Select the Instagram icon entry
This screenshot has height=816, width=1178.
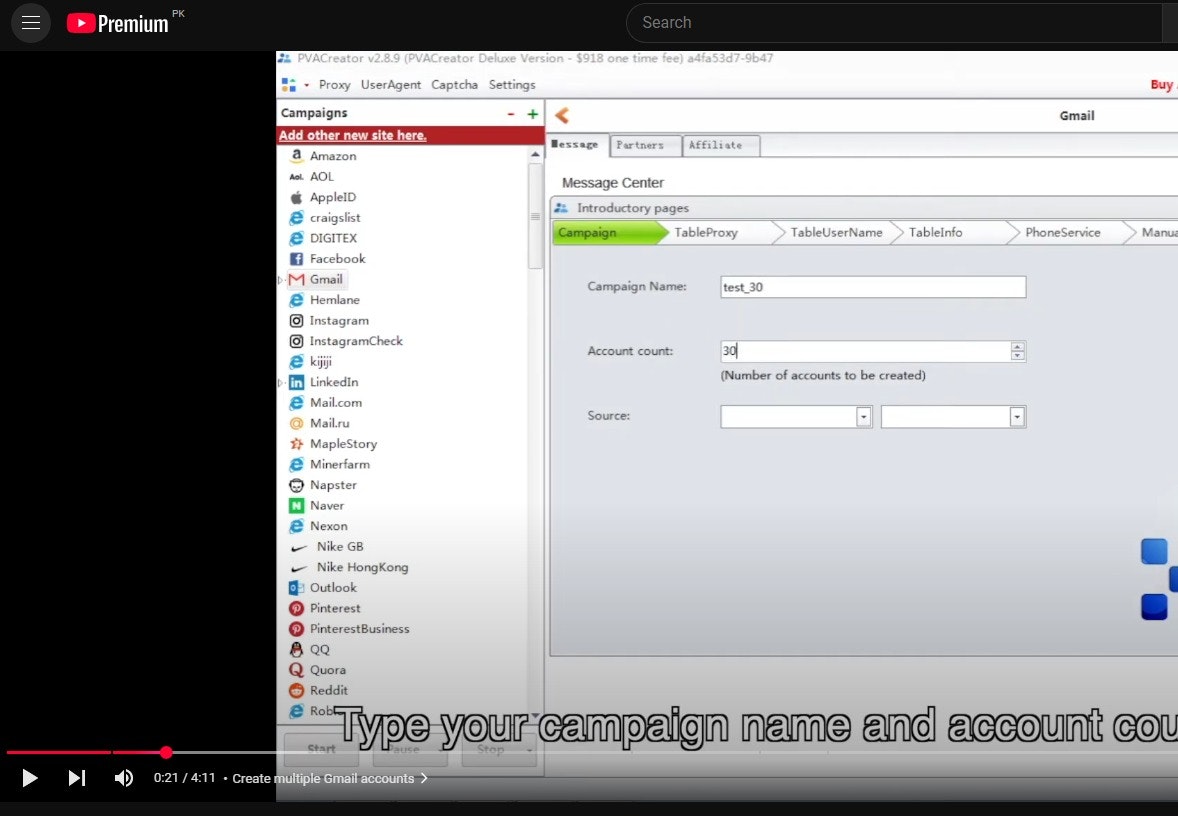[x=297, y=320]
